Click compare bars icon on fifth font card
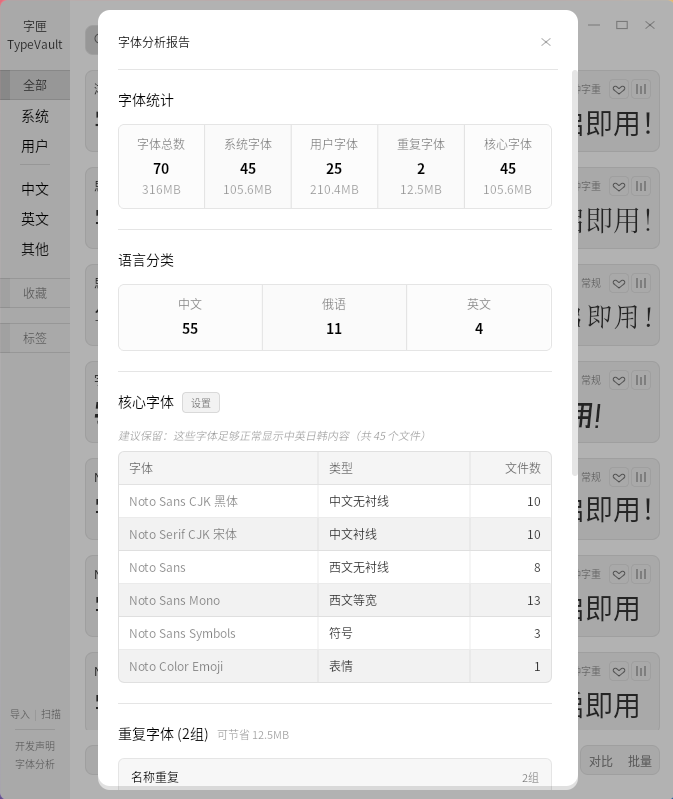 [x=641, y=477]
